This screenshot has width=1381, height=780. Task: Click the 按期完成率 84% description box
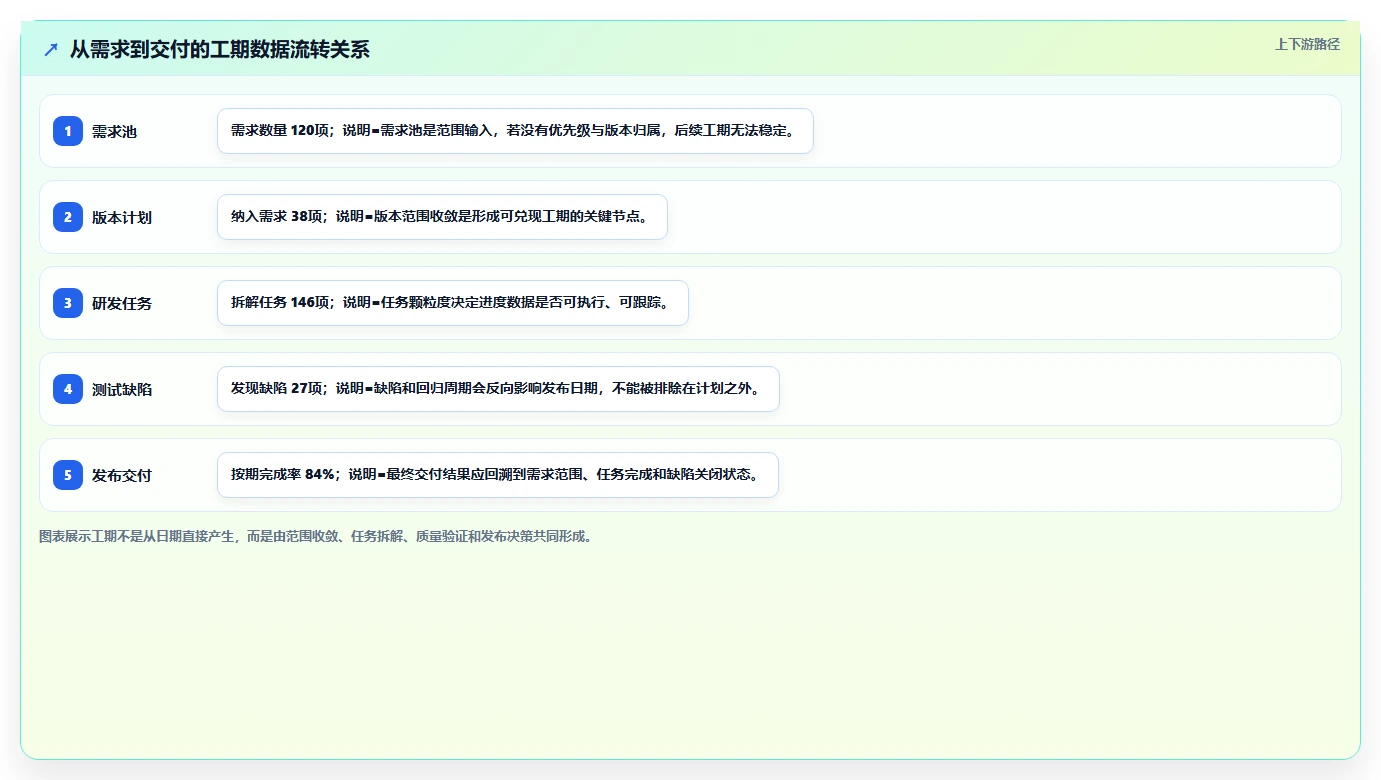point(498,475)
